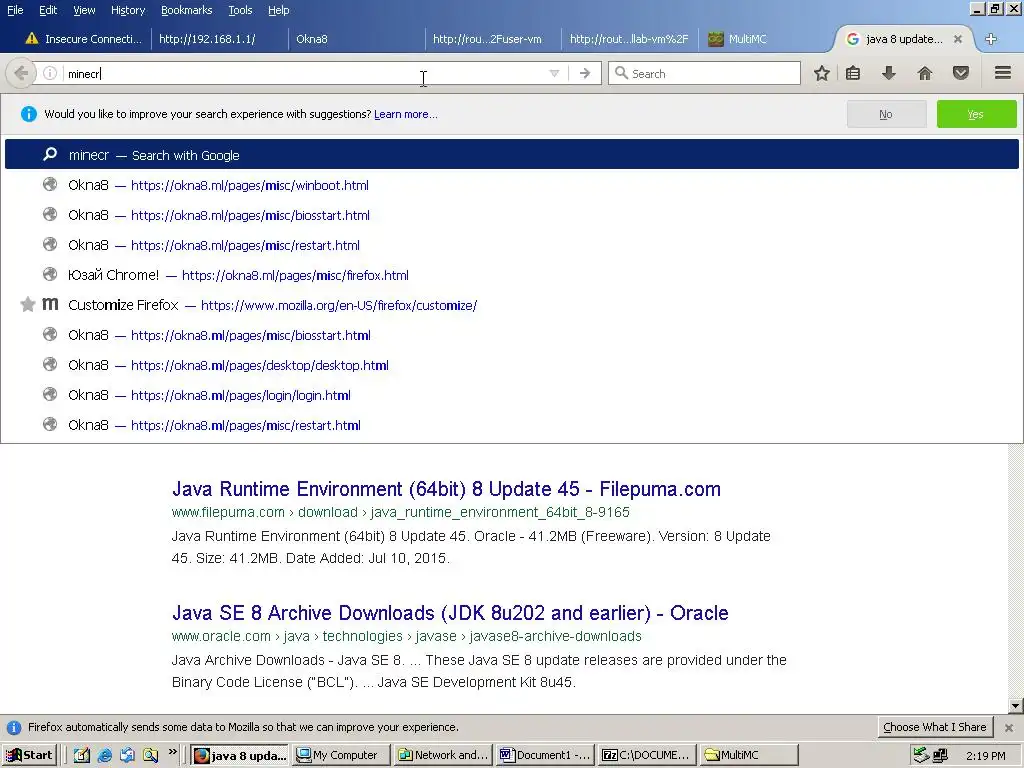Click the network connection tray icon
Screen dimensions: 1024x768
[940, 756]
